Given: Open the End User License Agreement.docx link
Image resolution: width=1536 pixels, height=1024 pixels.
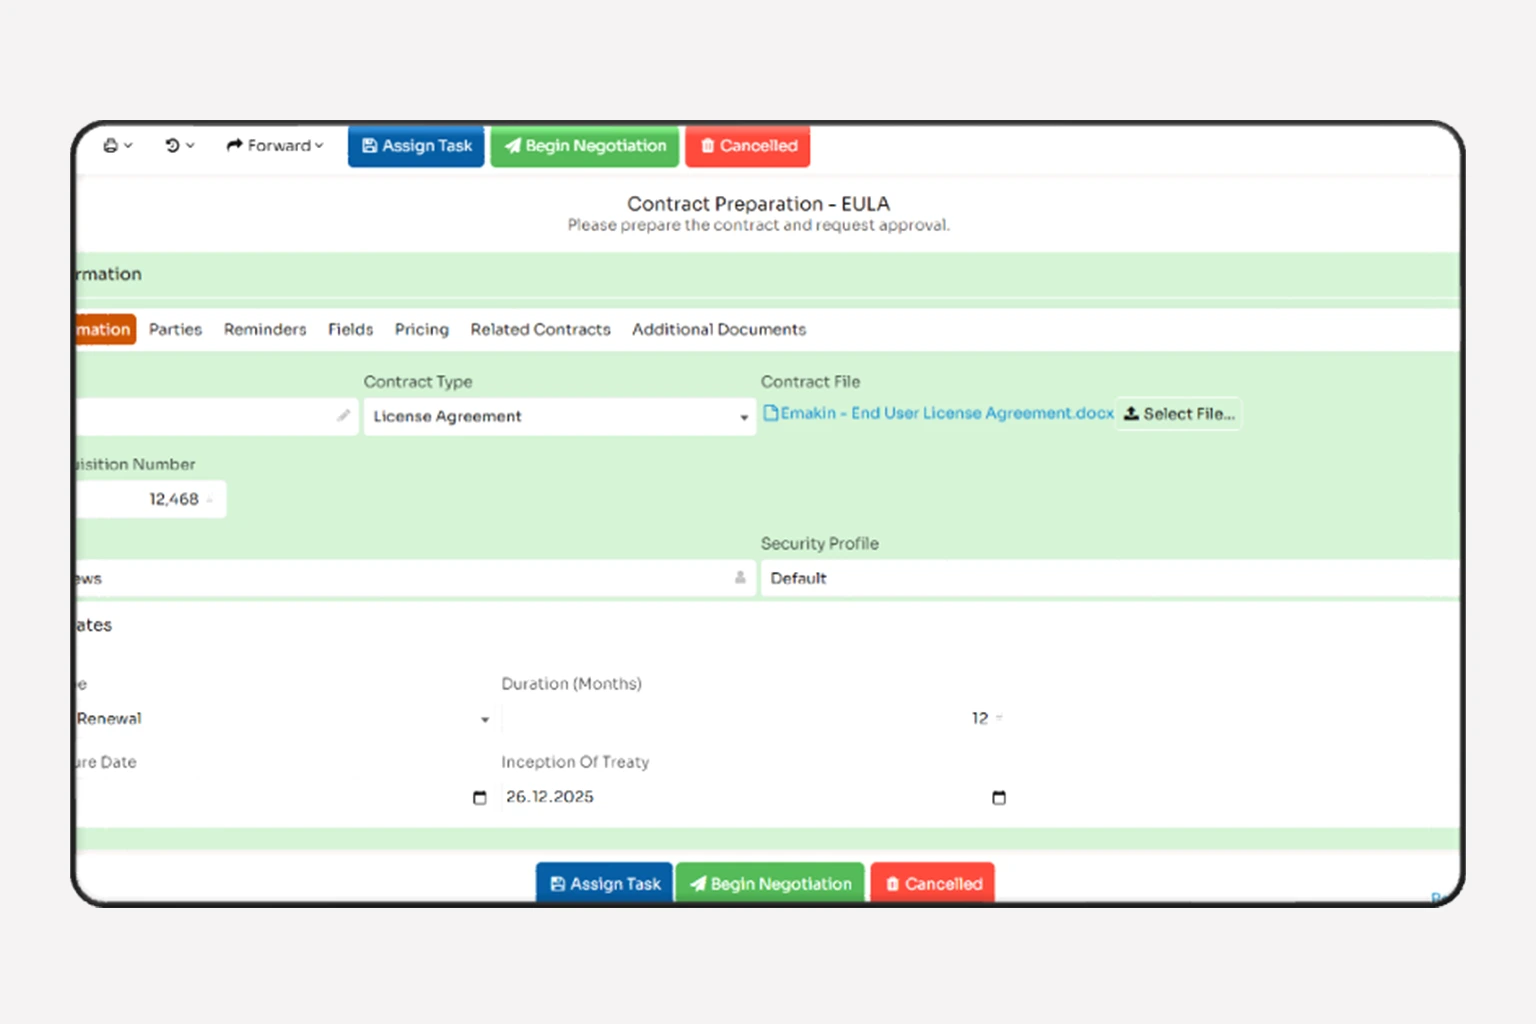Looking at the screenshot, I should [947, 413].
